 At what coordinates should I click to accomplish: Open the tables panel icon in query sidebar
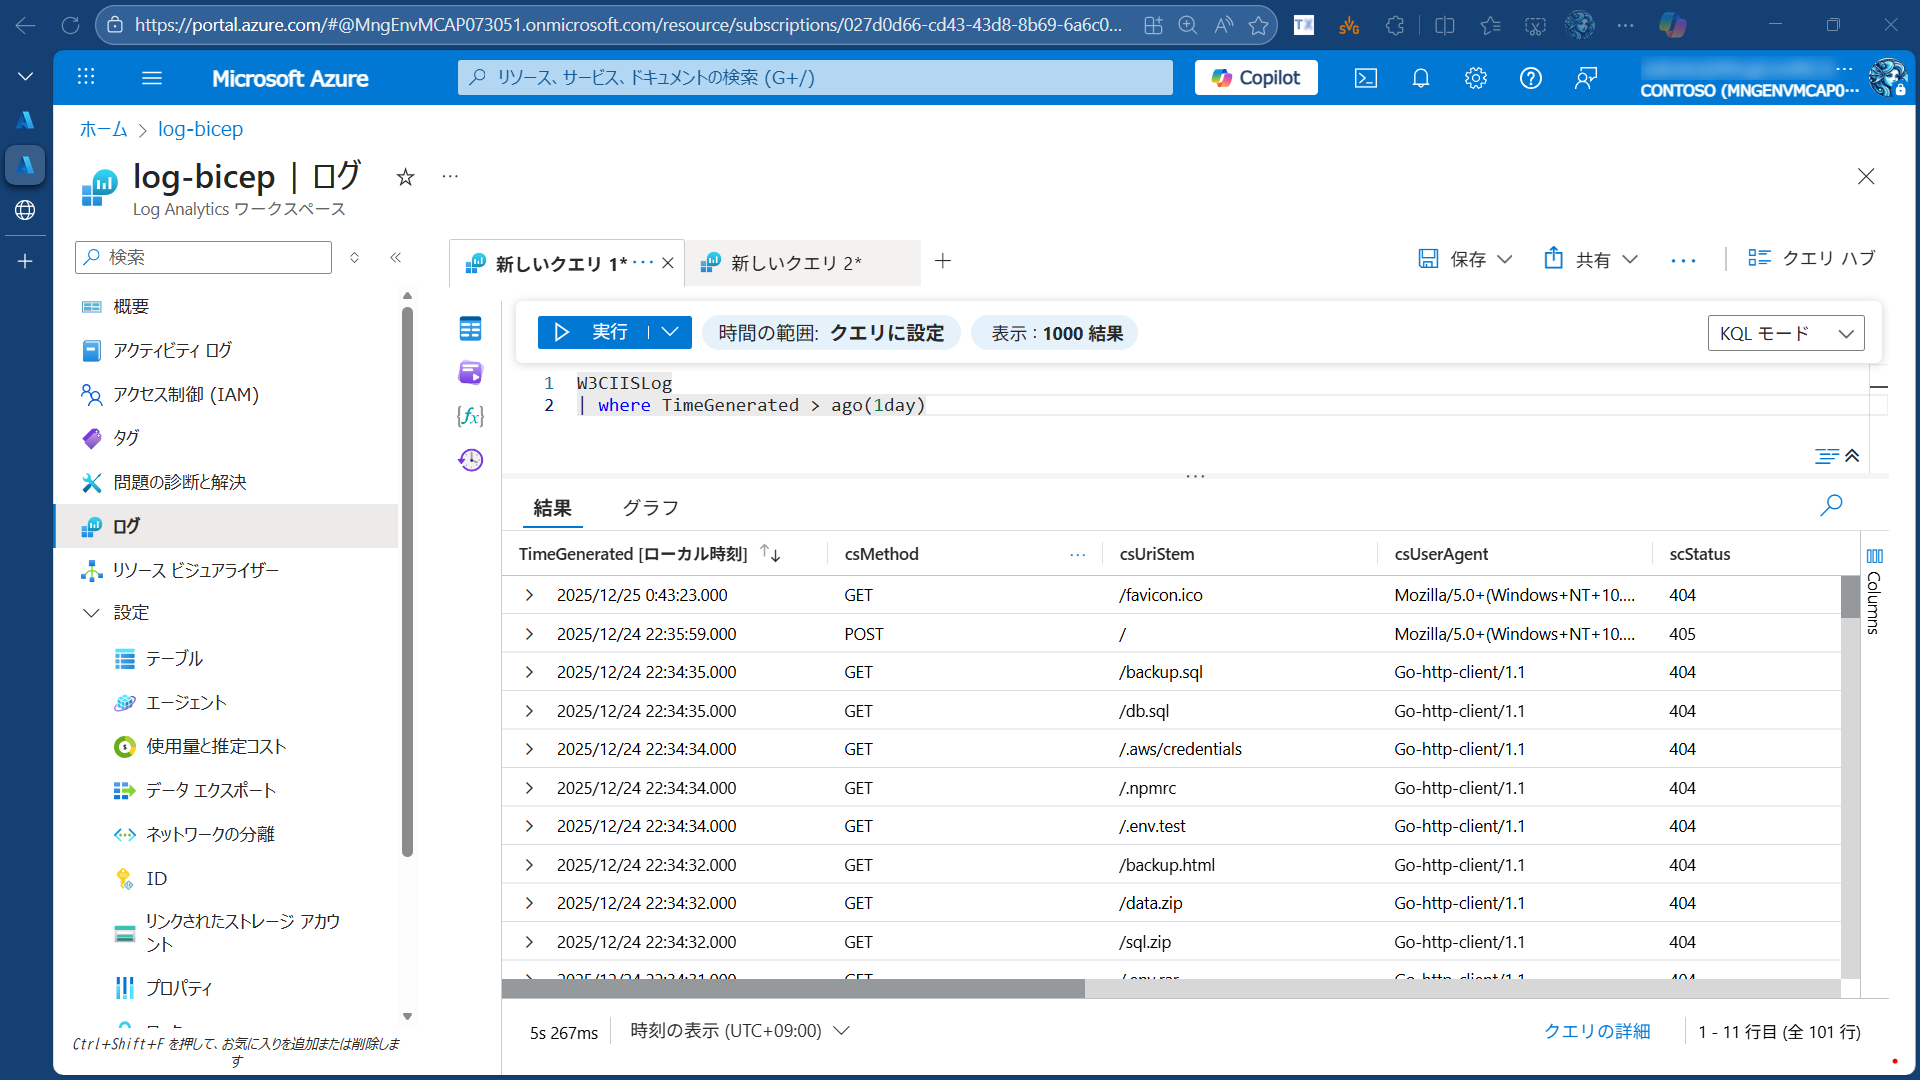470,328
